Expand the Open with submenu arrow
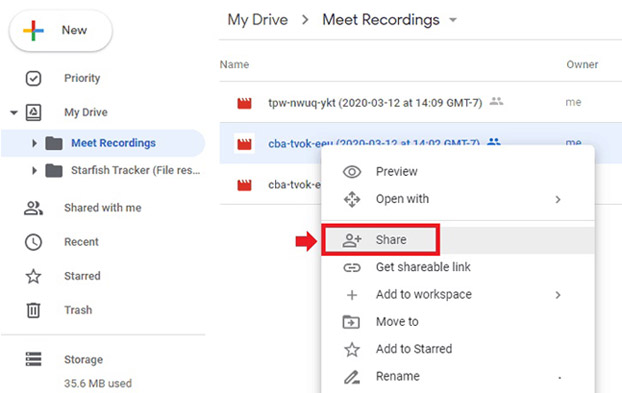Screen dimensions: 622x393 click(x=558, y=199)
